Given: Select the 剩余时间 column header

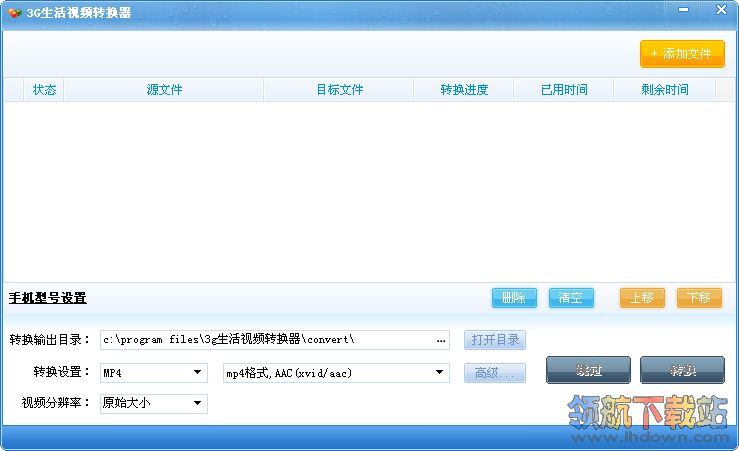Looking at the screenshot, I should 665,90.
